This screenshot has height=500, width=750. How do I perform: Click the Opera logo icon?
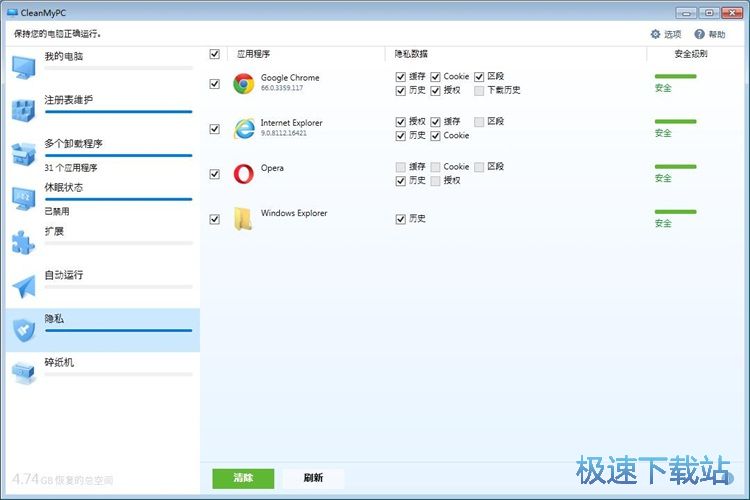pyautogui.click(x=243, y=174)
